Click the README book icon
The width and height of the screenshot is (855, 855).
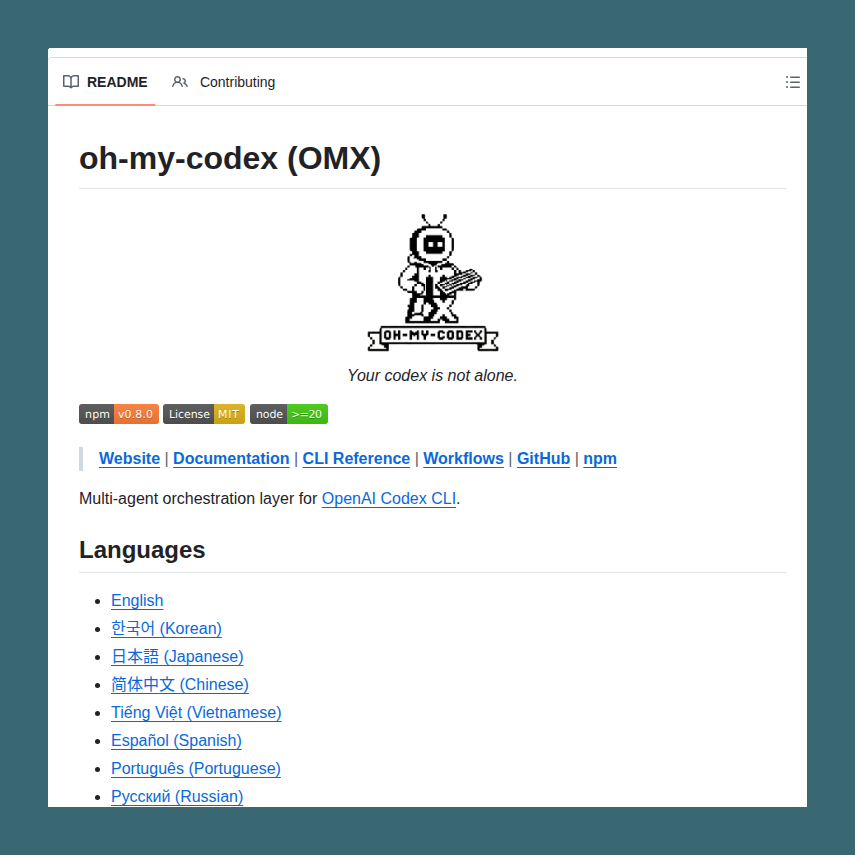coord(71,82)
